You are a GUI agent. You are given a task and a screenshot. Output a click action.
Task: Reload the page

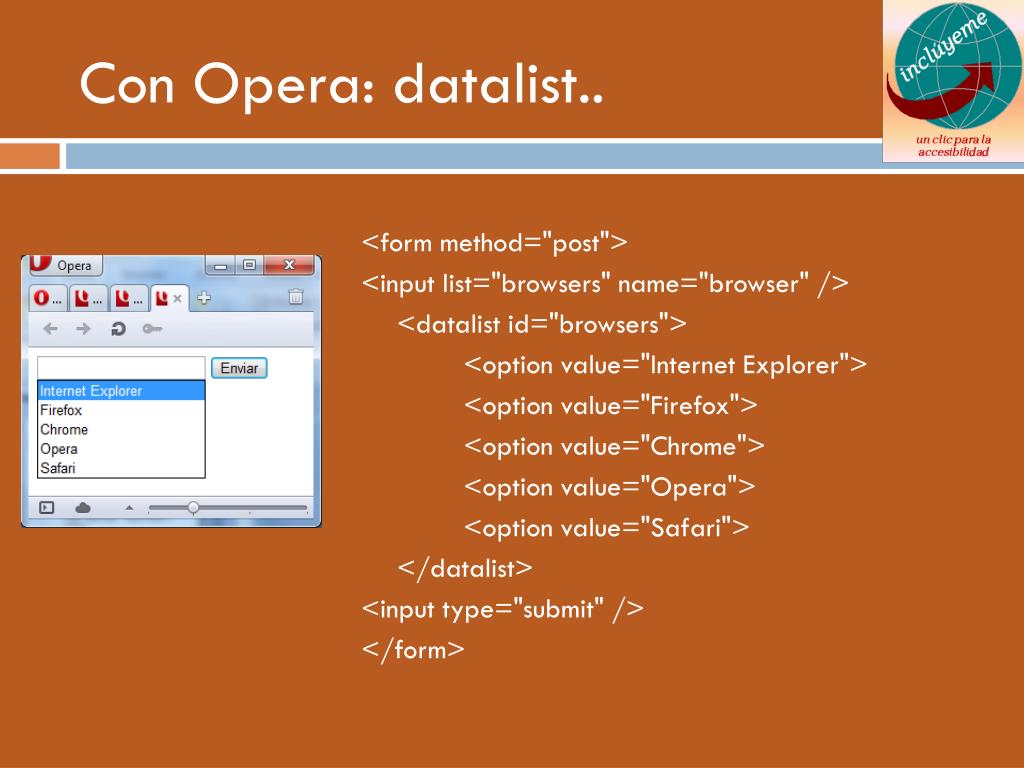[x=118, y=328]
